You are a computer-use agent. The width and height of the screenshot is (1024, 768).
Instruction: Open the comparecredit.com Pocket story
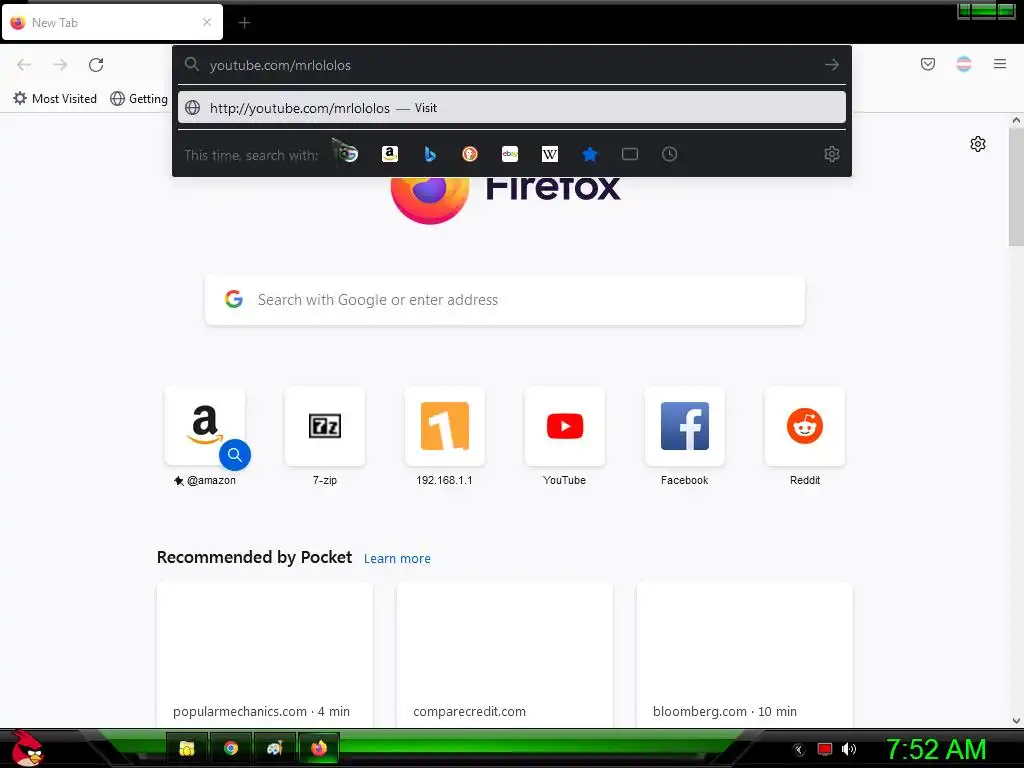[504, 654]
